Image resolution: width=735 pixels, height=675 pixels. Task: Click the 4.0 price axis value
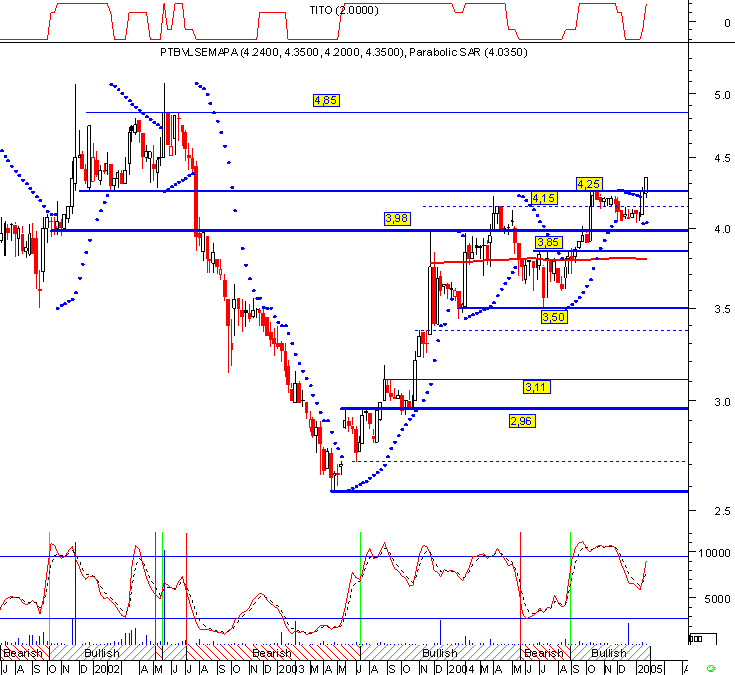[722, 229]
